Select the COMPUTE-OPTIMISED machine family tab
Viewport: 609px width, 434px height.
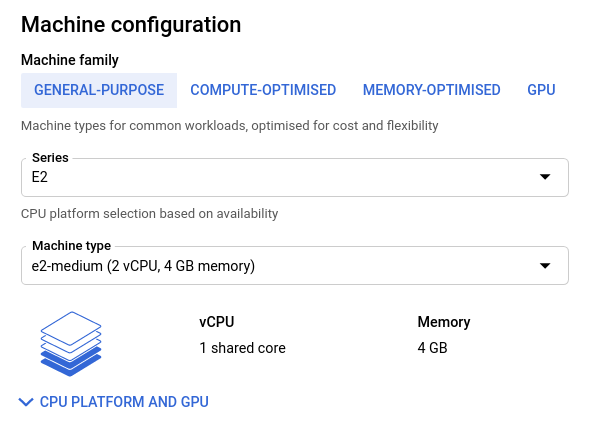tap(263, 90)
